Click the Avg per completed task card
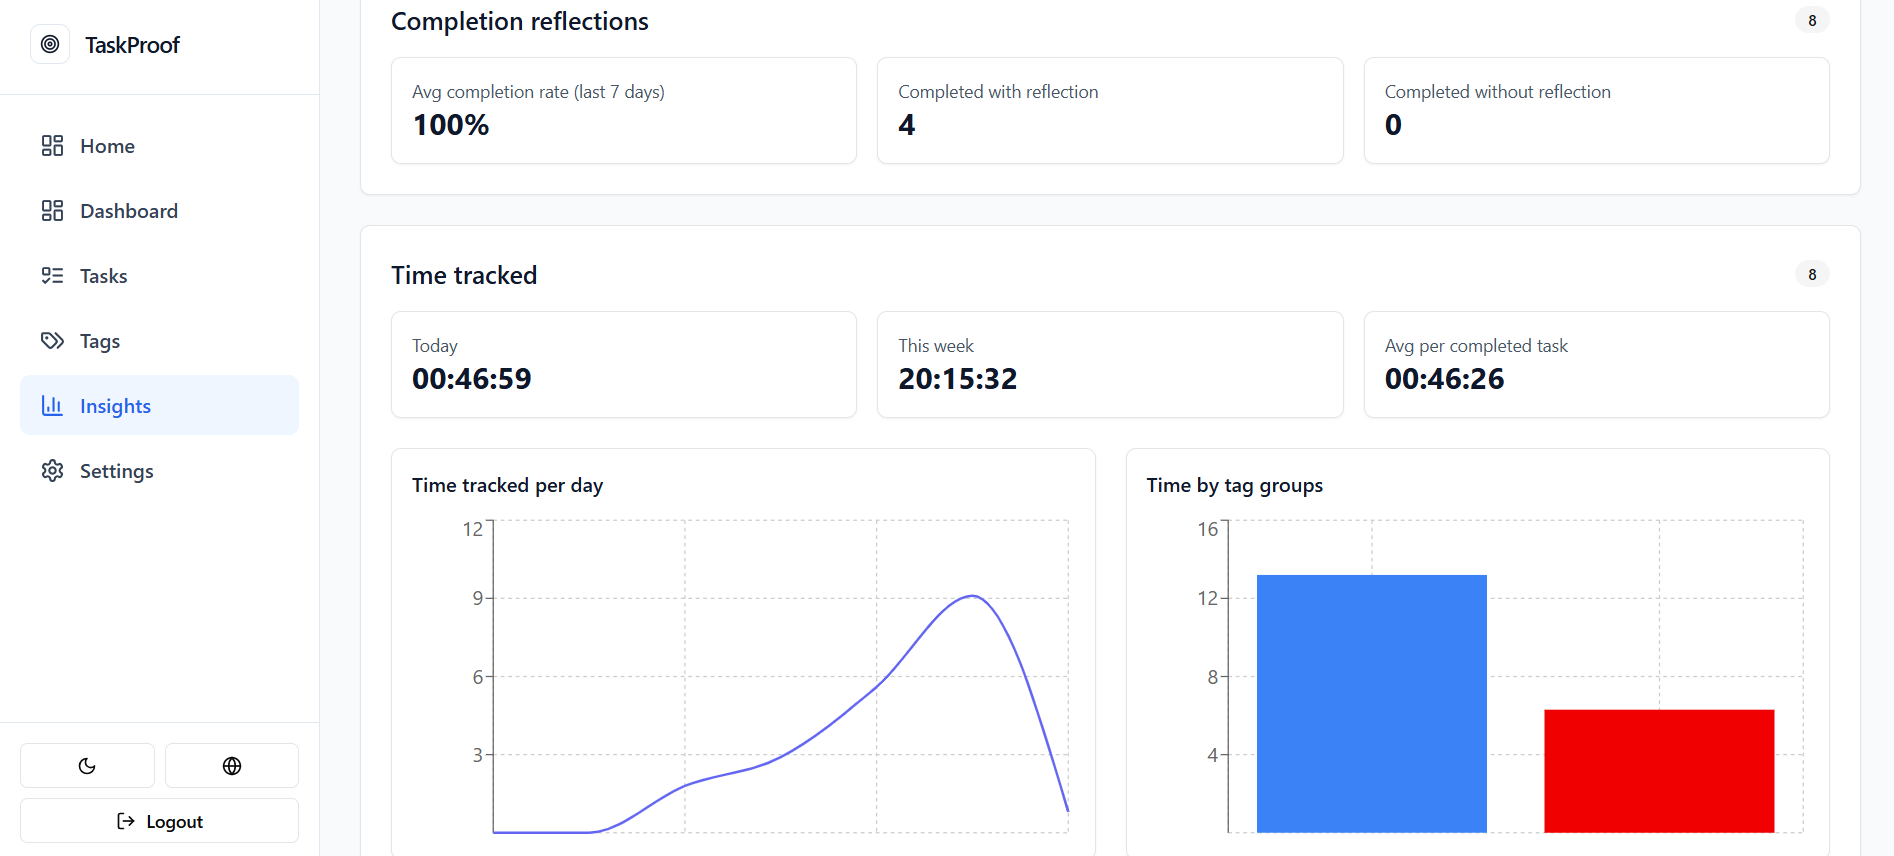 pos(1595,364)
